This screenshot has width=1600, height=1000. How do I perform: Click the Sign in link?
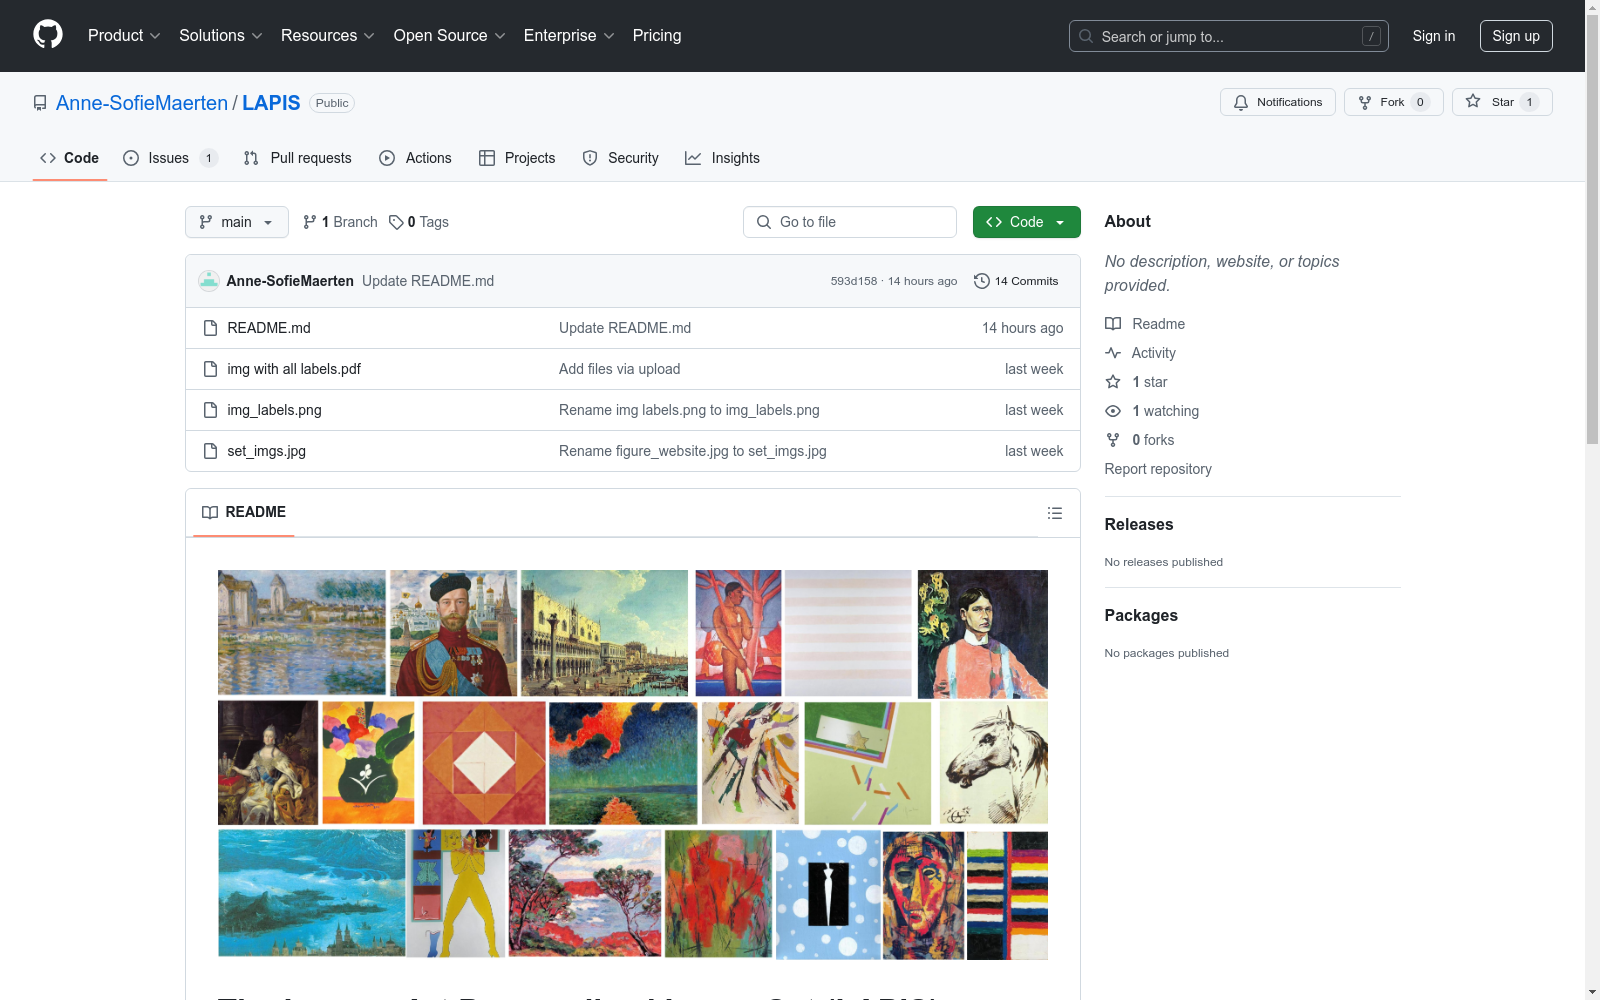click(1434, 36)
